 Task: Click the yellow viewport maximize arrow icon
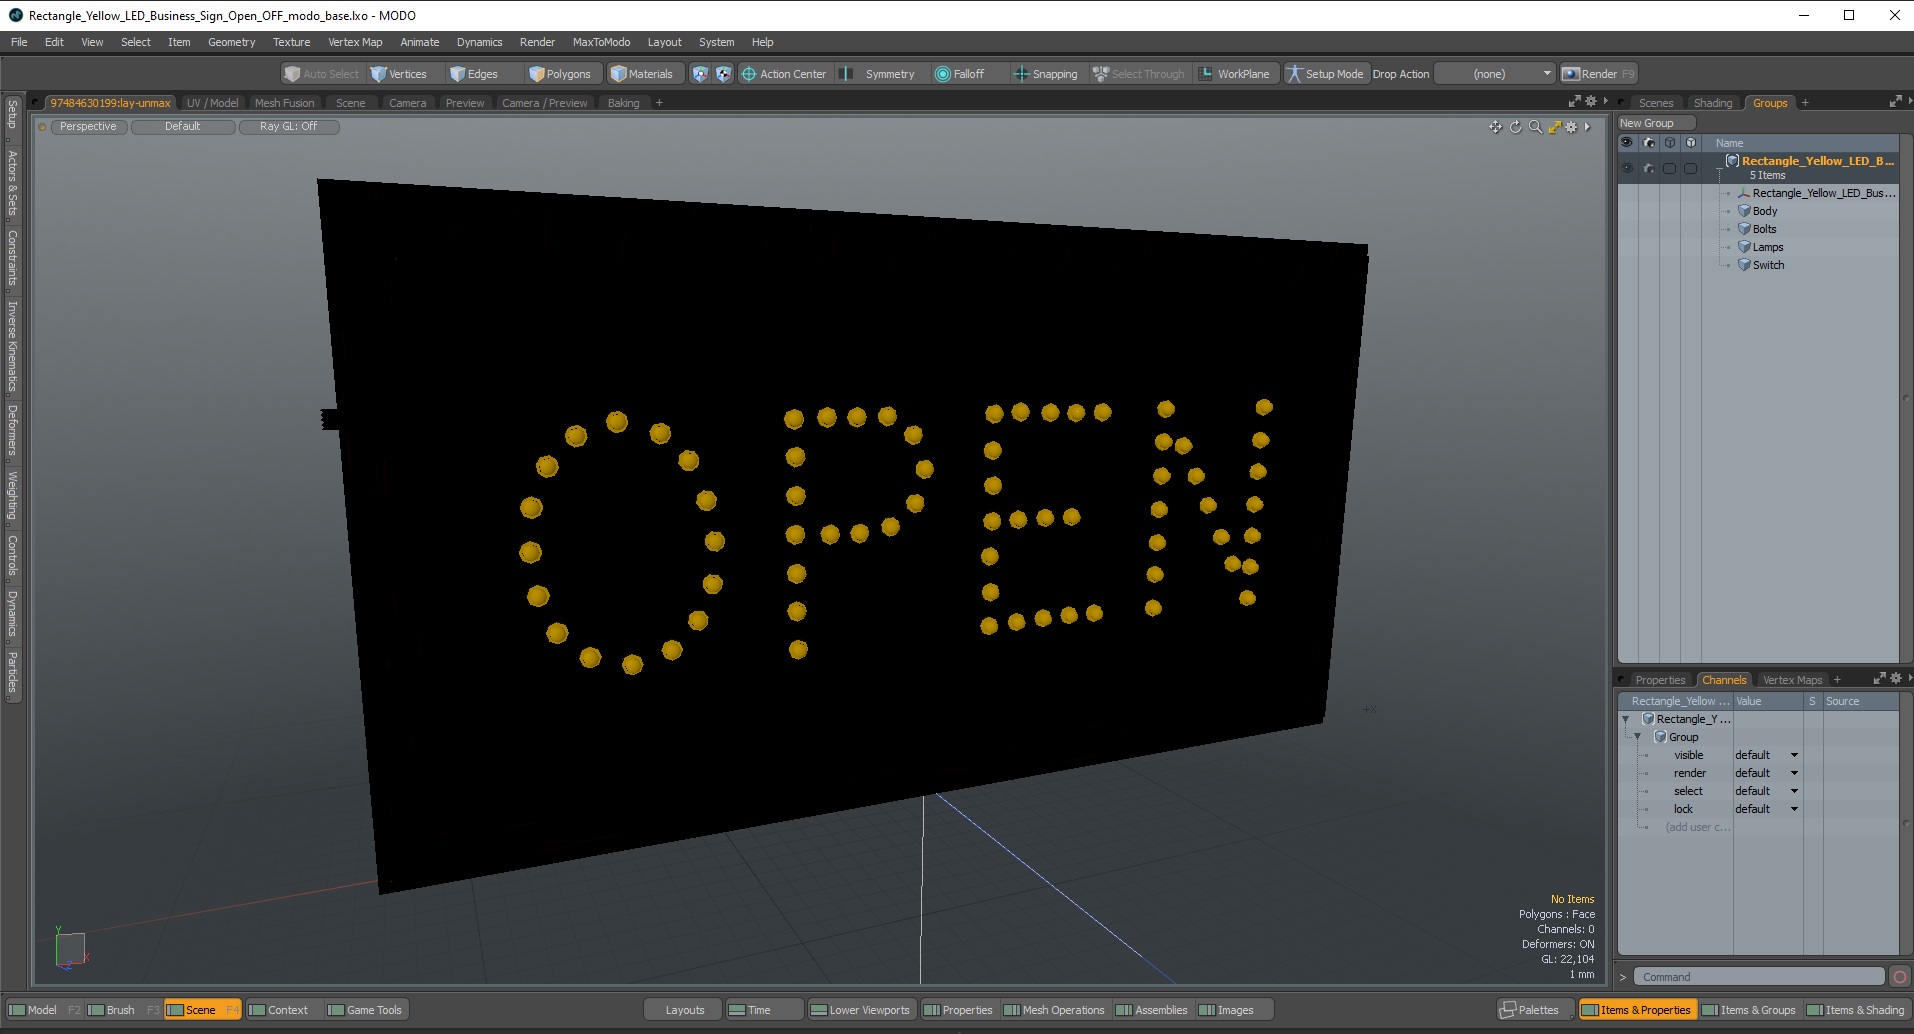click(x=1554, y=127)
